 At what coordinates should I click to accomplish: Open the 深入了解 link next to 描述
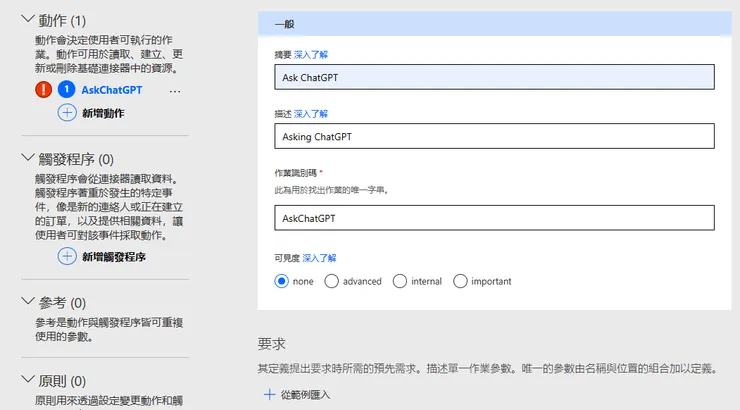point(311,114)
